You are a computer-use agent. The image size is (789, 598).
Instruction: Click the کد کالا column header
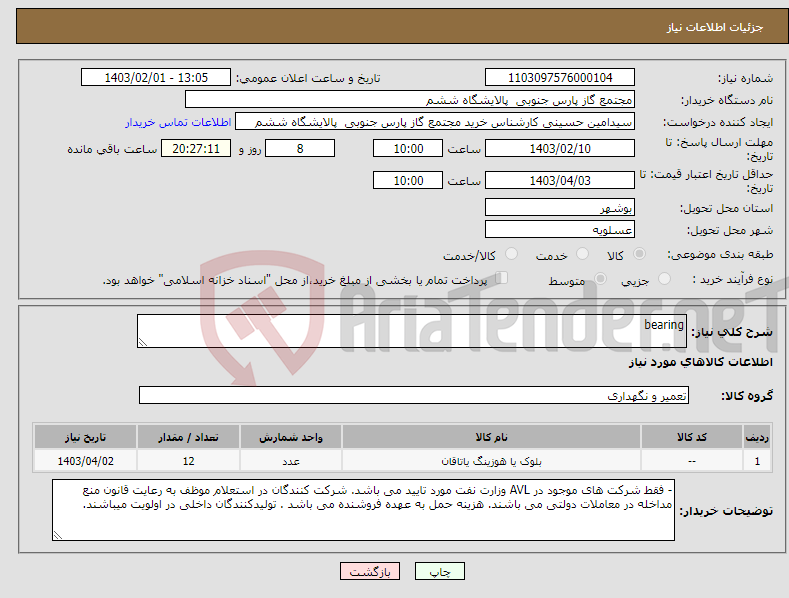(x=692, y=437)
